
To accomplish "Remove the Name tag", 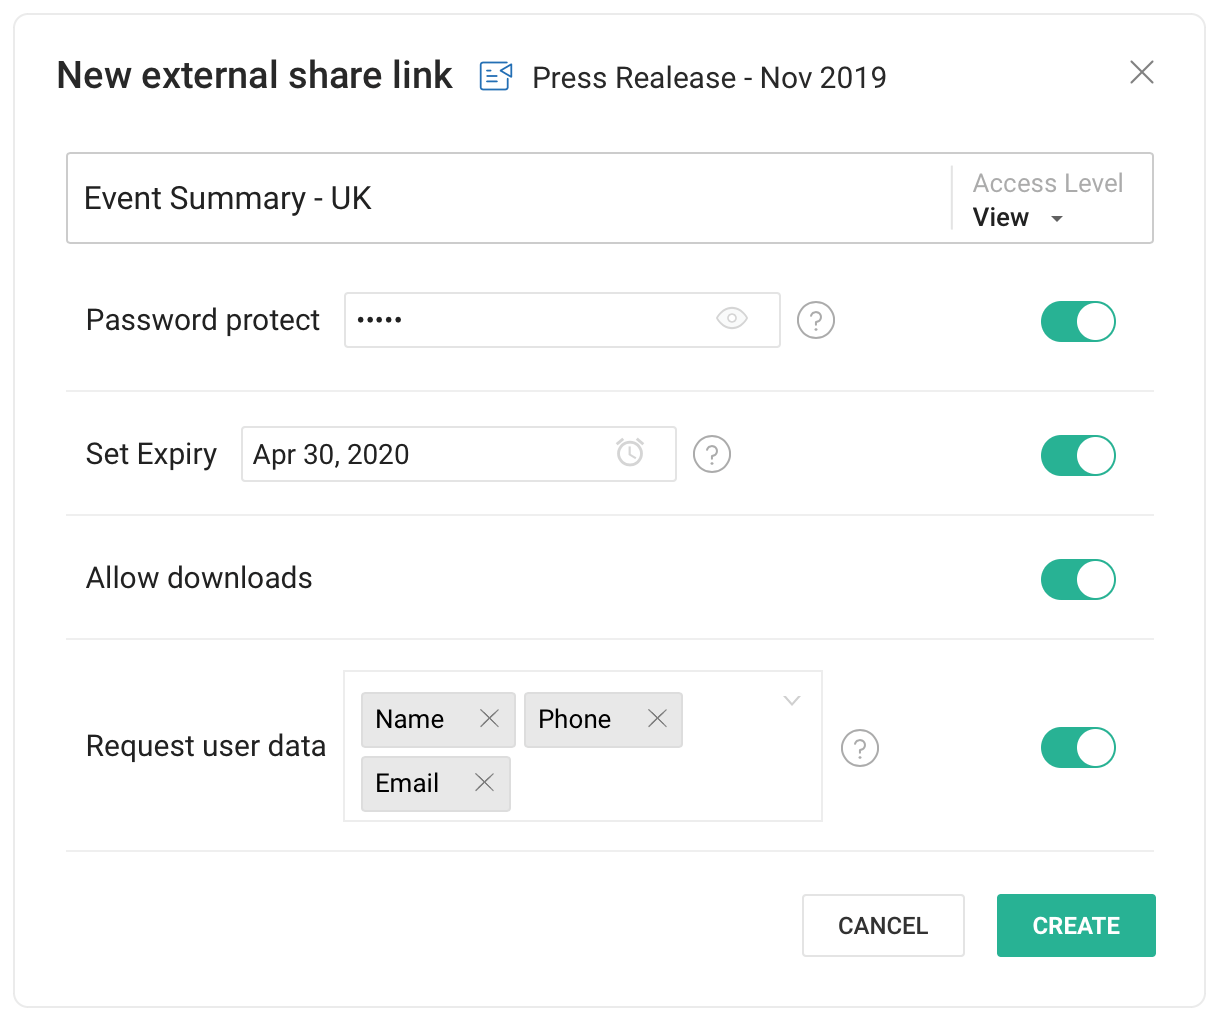I will pyautogui.click(x=489, y=719).
